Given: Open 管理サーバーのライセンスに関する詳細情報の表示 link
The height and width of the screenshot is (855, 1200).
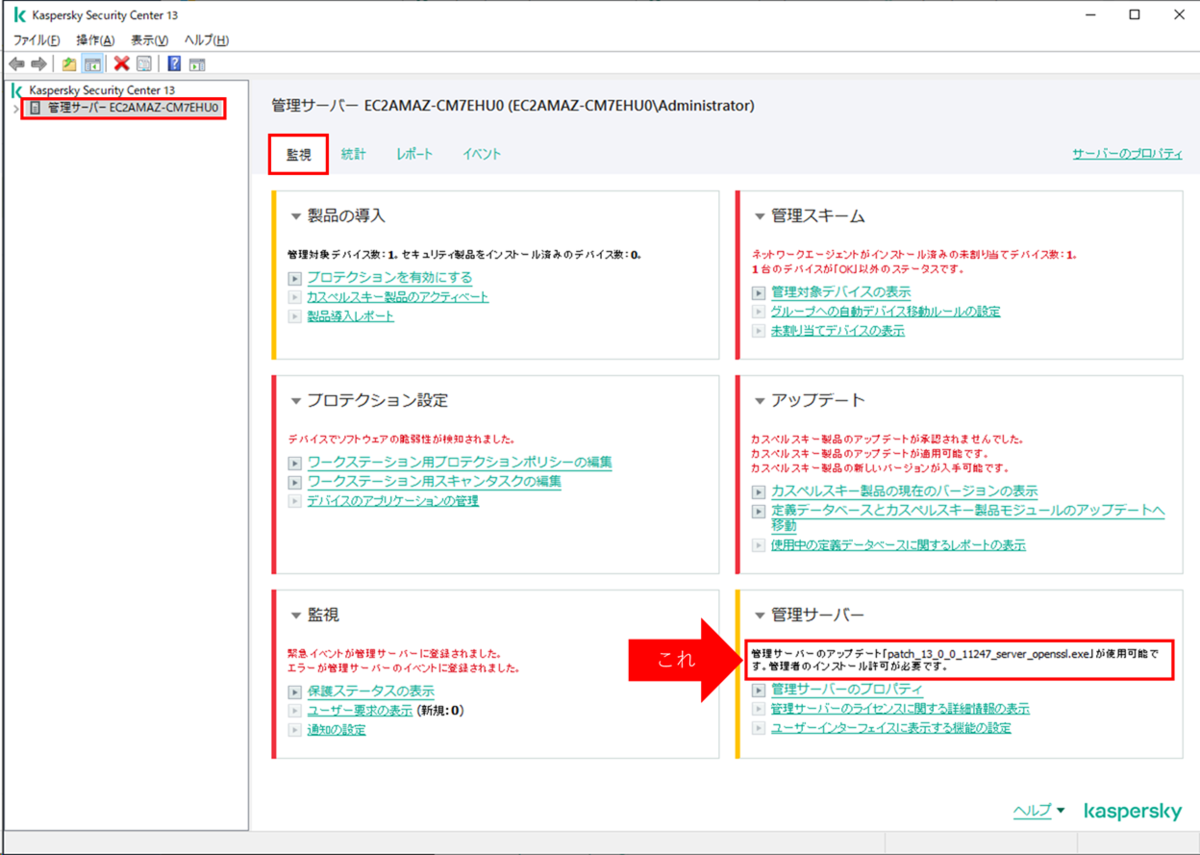Looking at the screenshot, I should [x=900, y=709].
